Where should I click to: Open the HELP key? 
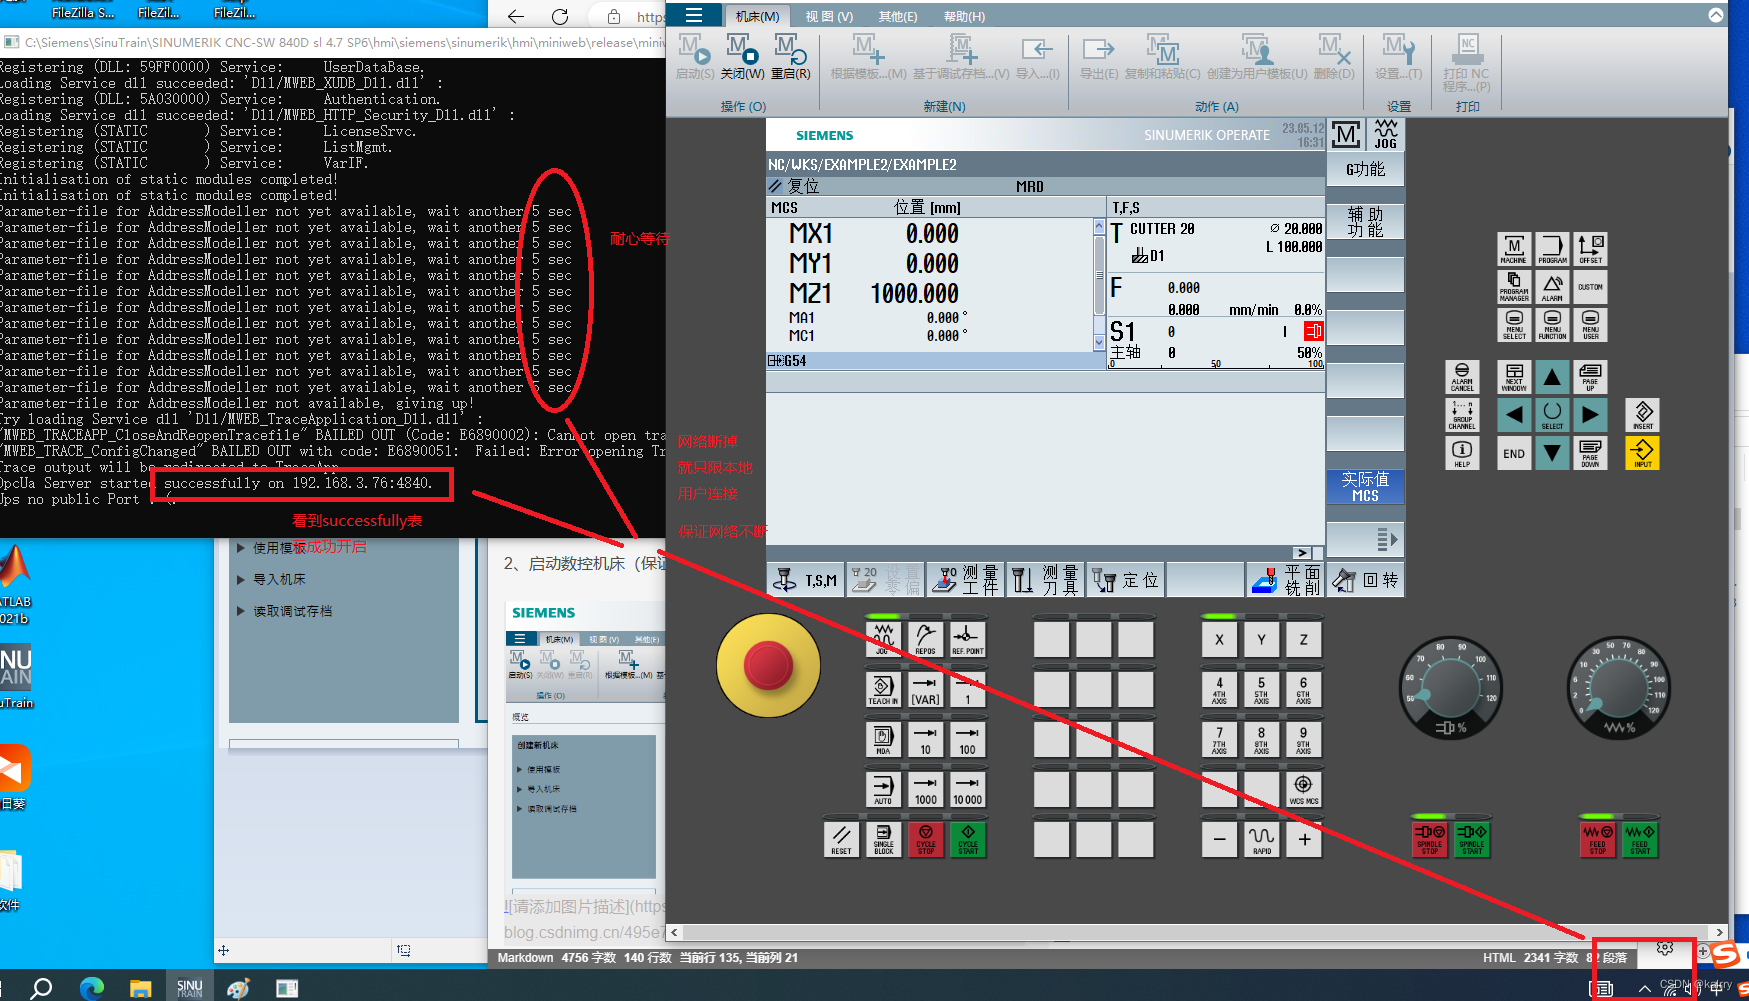1462,453
